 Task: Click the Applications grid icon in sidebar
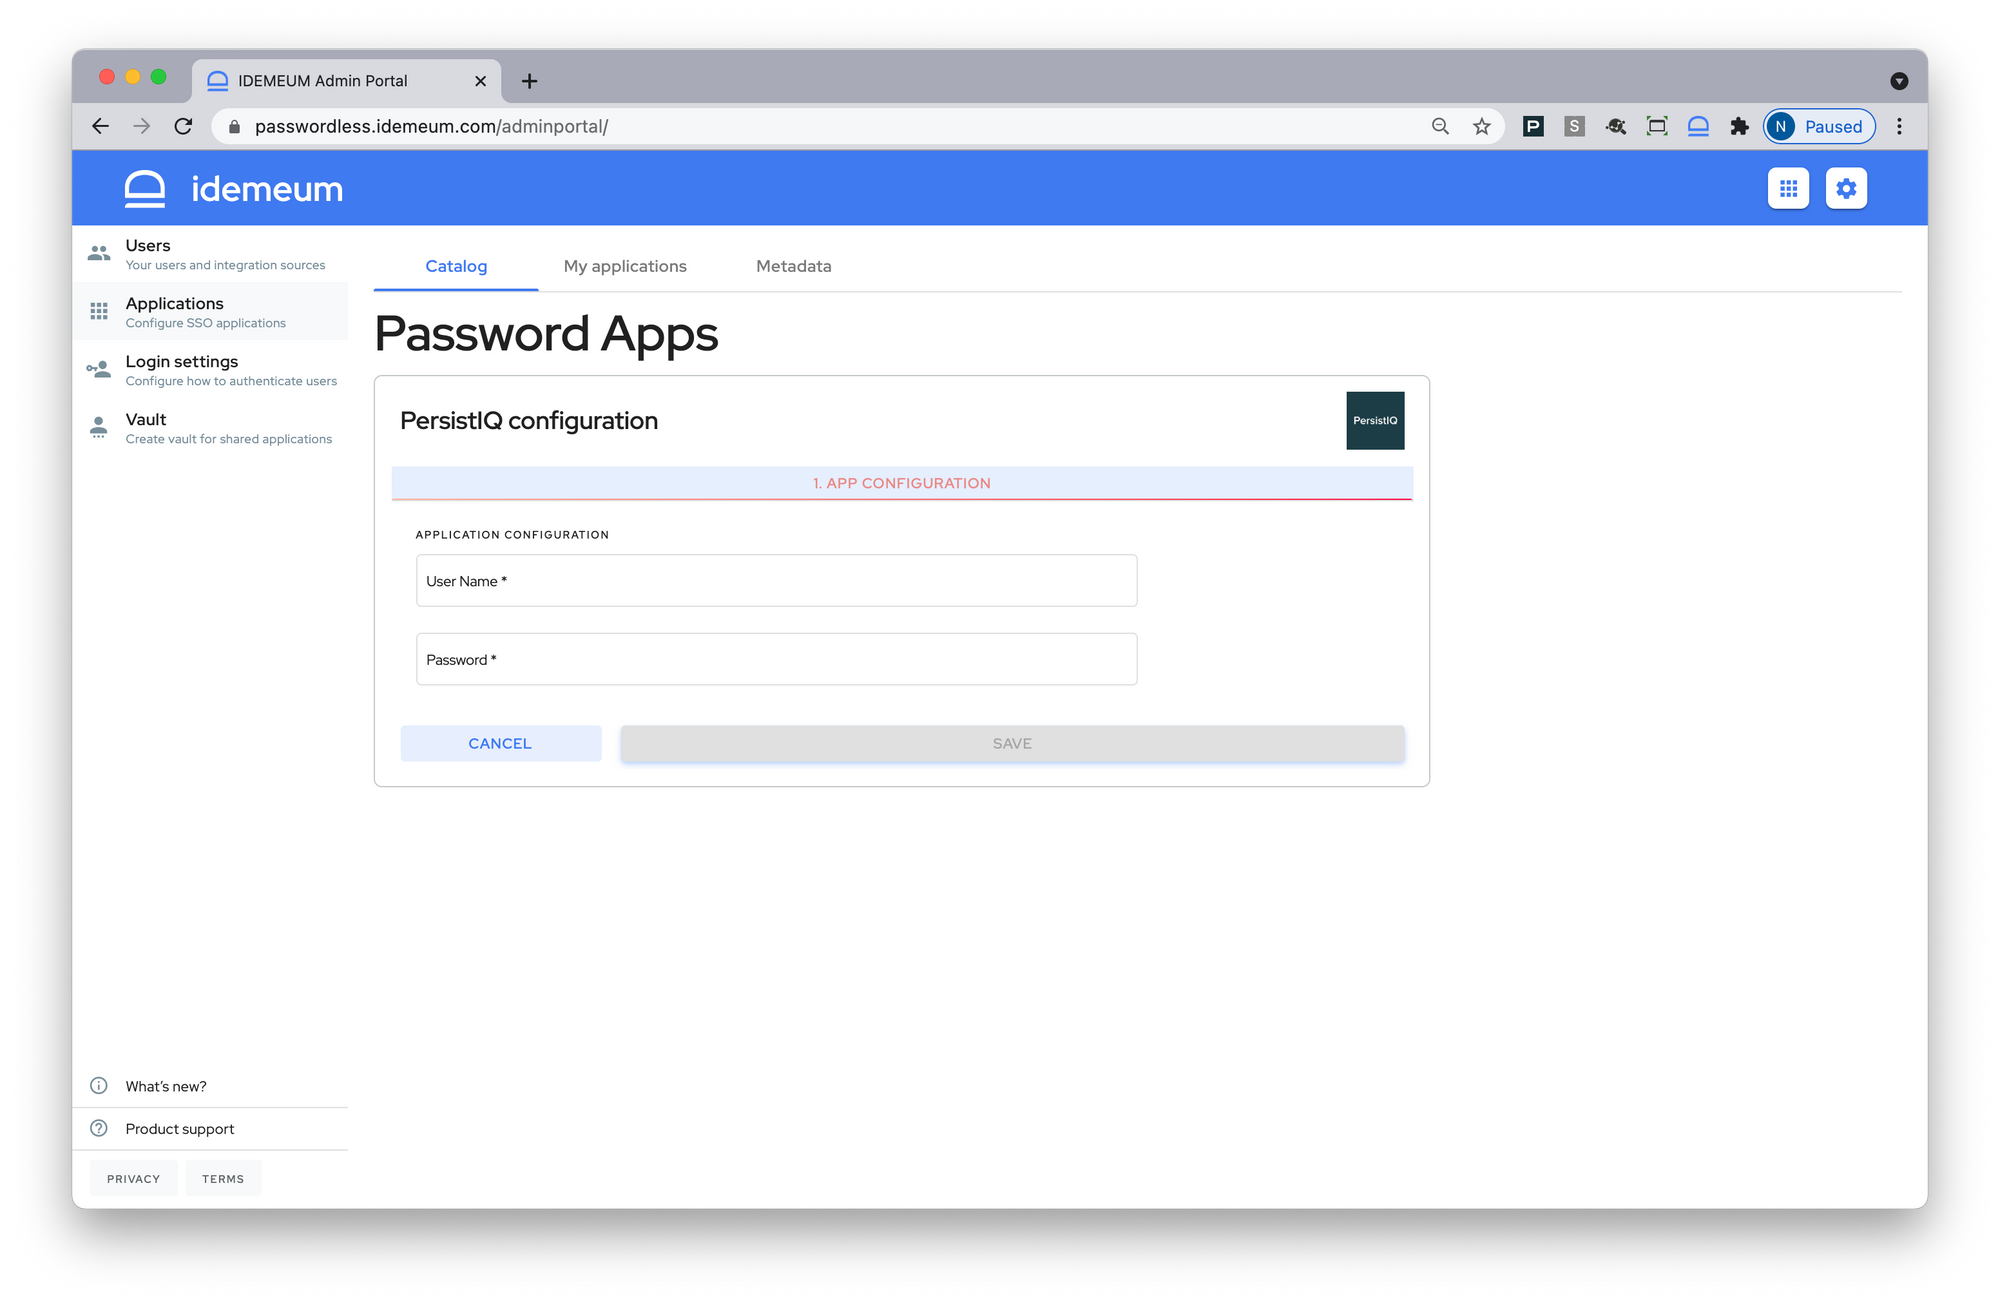click(99, 311)
